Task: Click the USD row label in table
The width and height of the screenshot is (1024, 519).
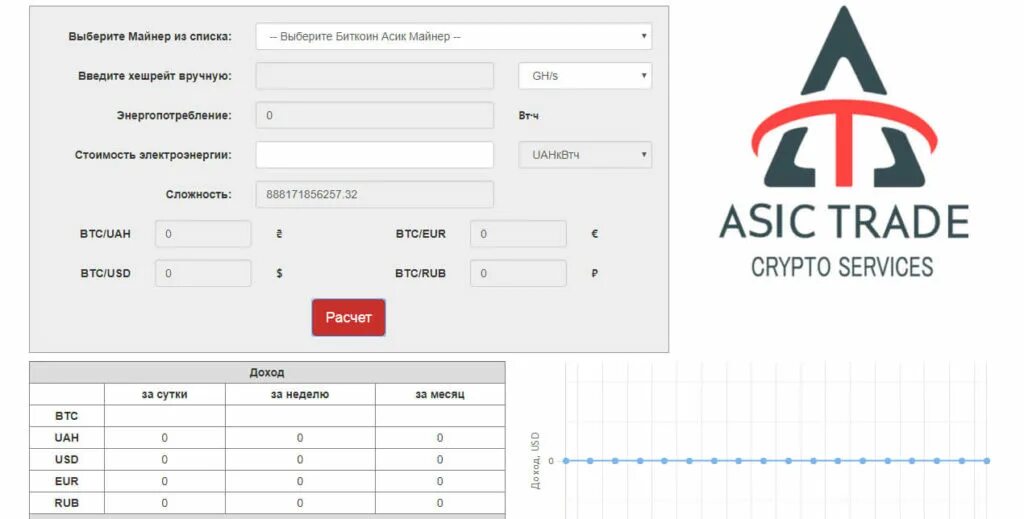Action: (67, 460)
